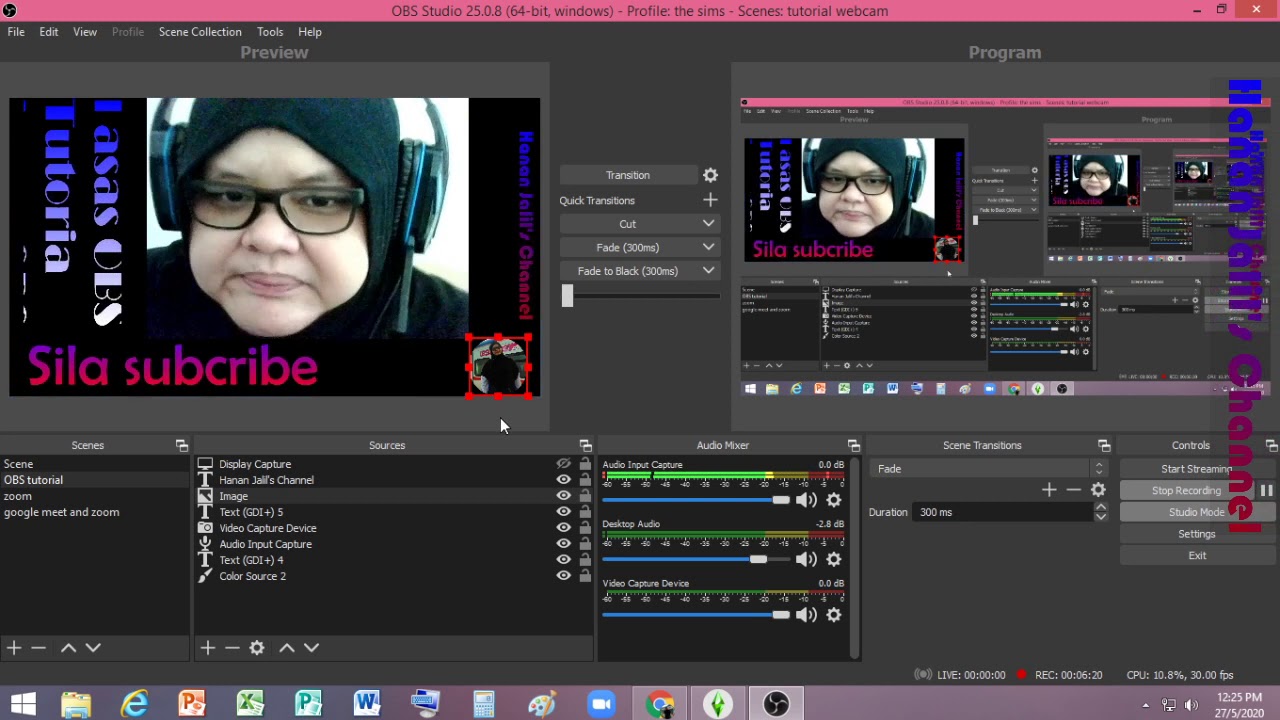Move source down in the Sources list
The width and height of the screenshot is (1280, 720).
311,648
